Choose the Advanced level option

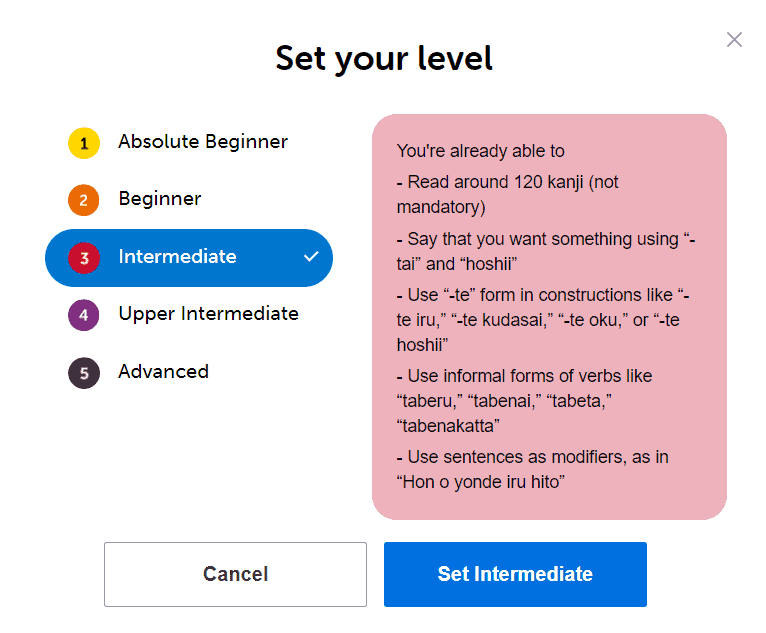click(x=163, y=372)
